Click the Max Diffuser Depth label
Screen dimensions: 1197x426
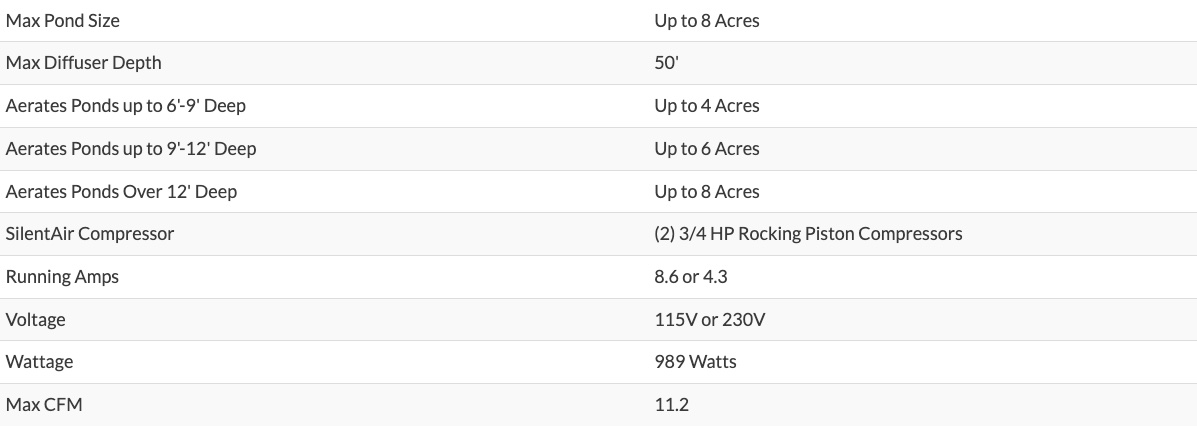(x=83, y=63)
